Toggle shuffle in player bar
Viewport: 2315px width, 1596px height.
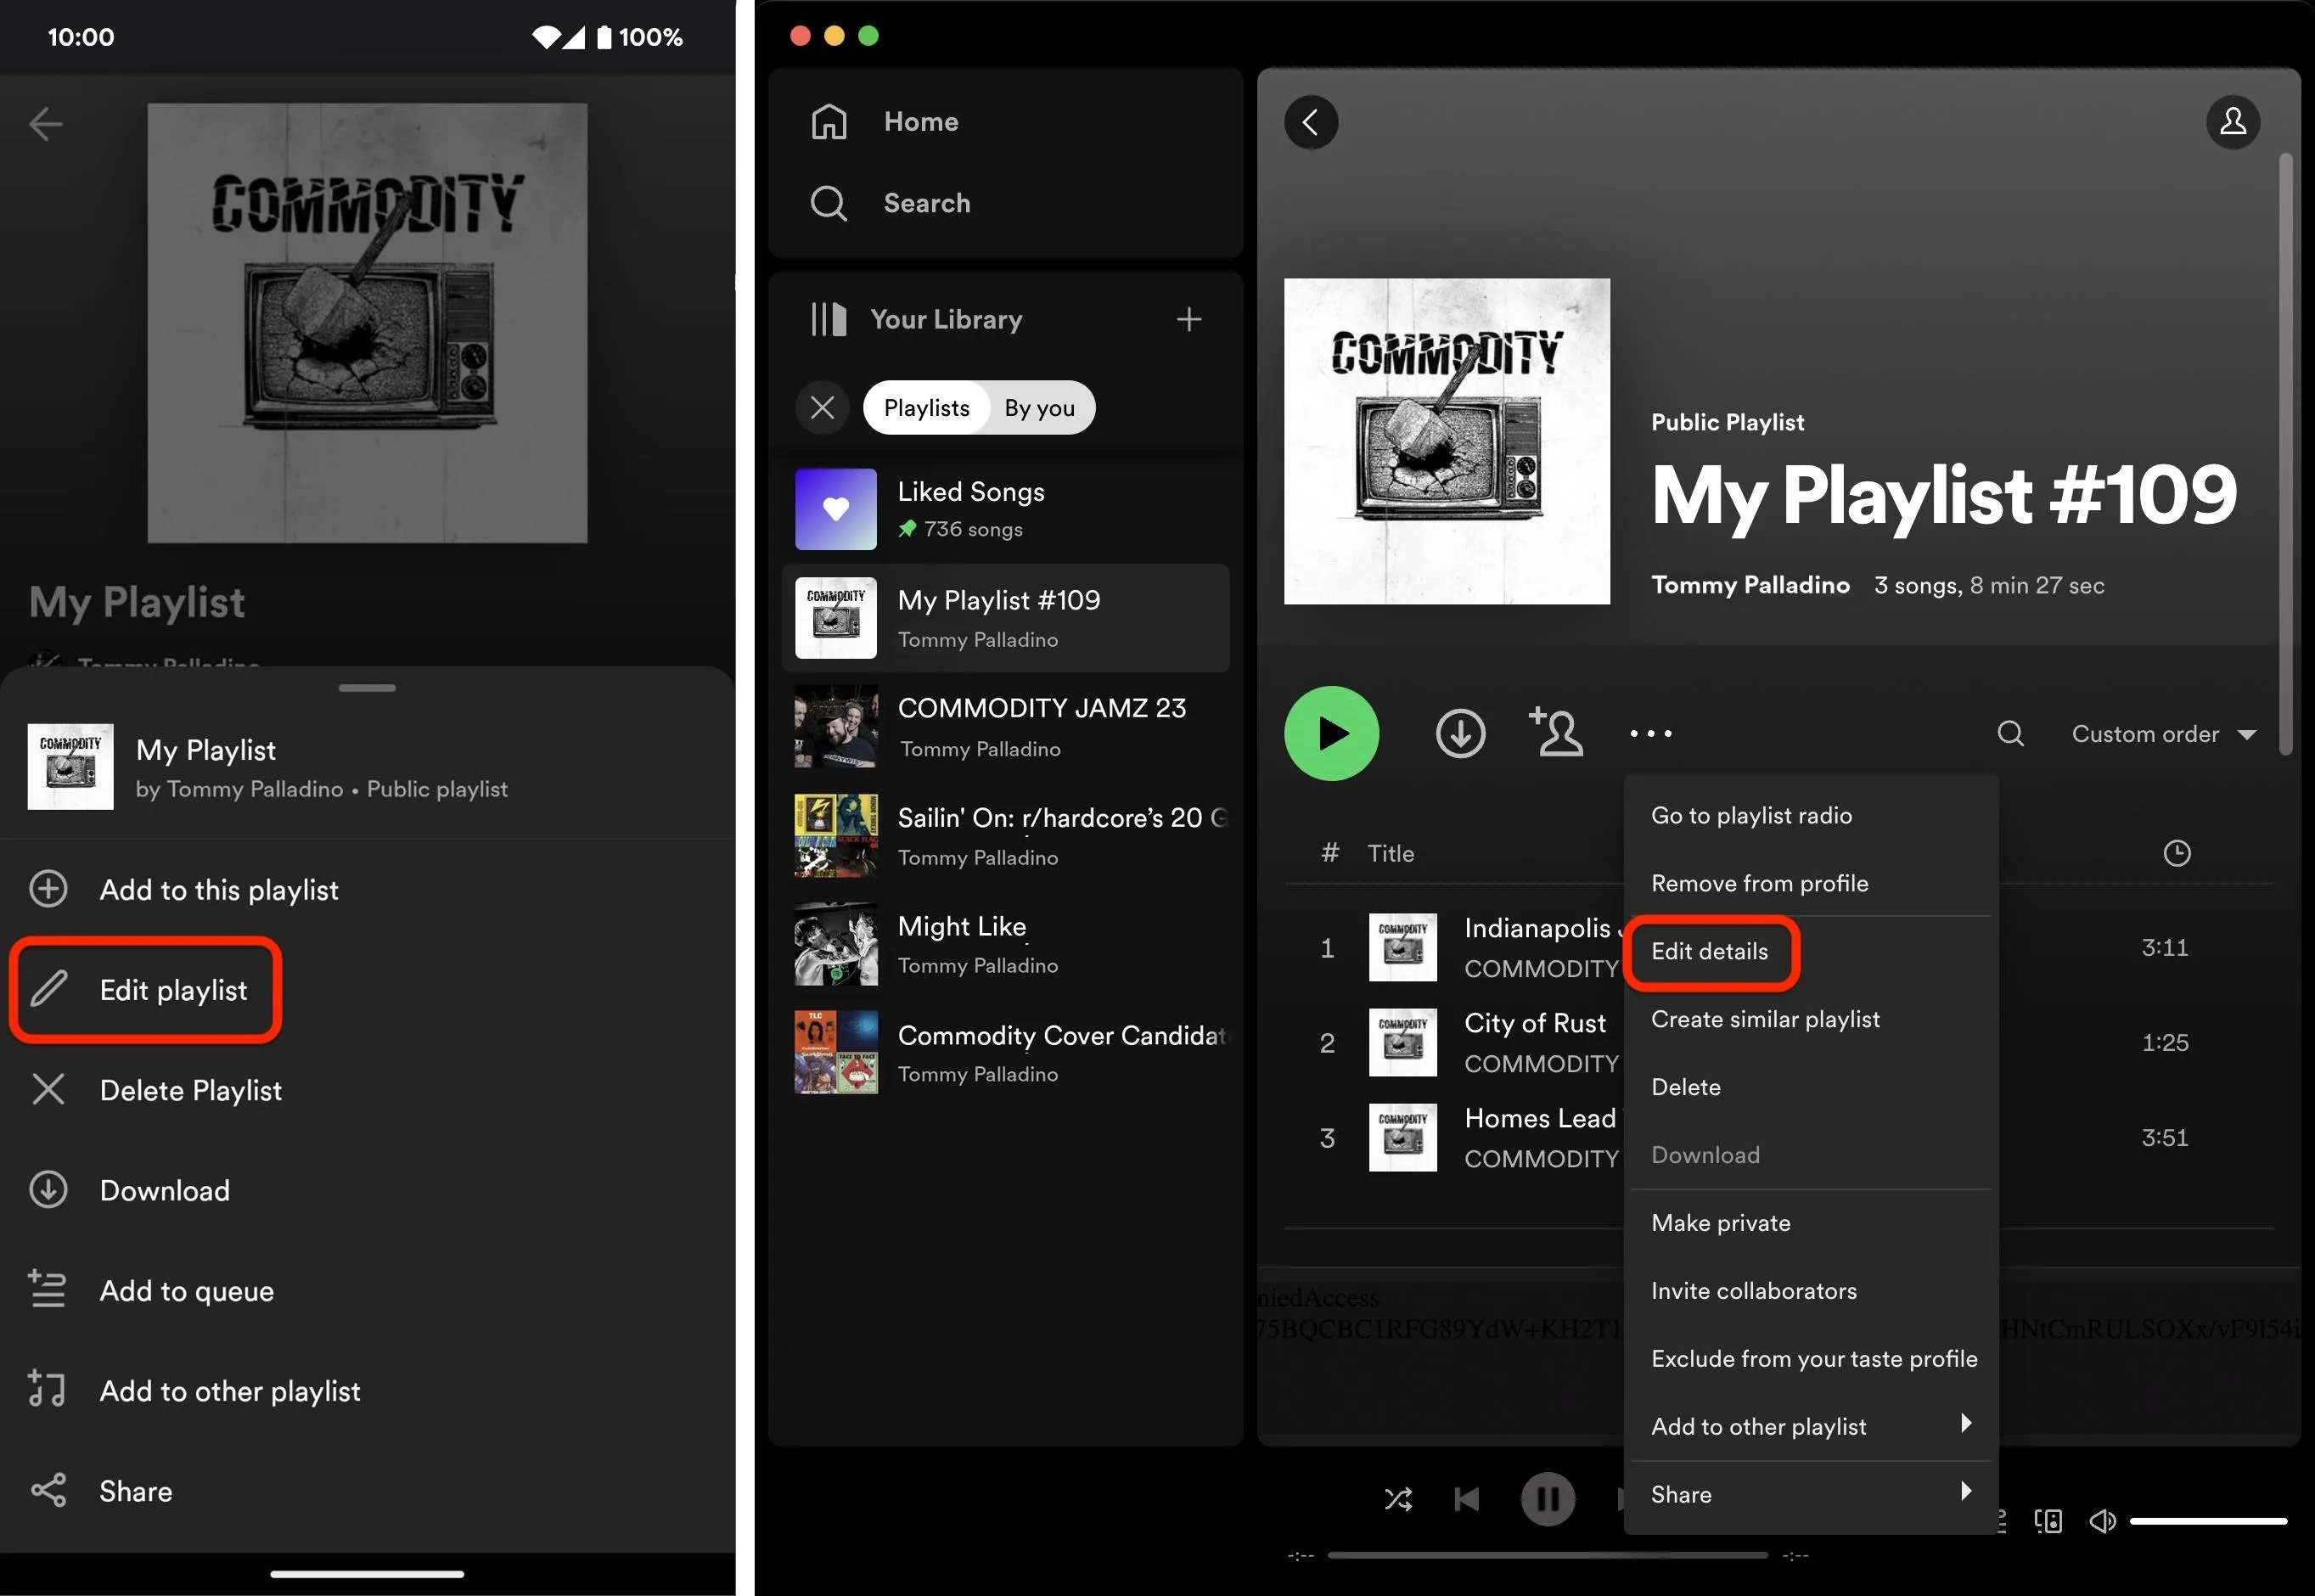[1397, 1499]
